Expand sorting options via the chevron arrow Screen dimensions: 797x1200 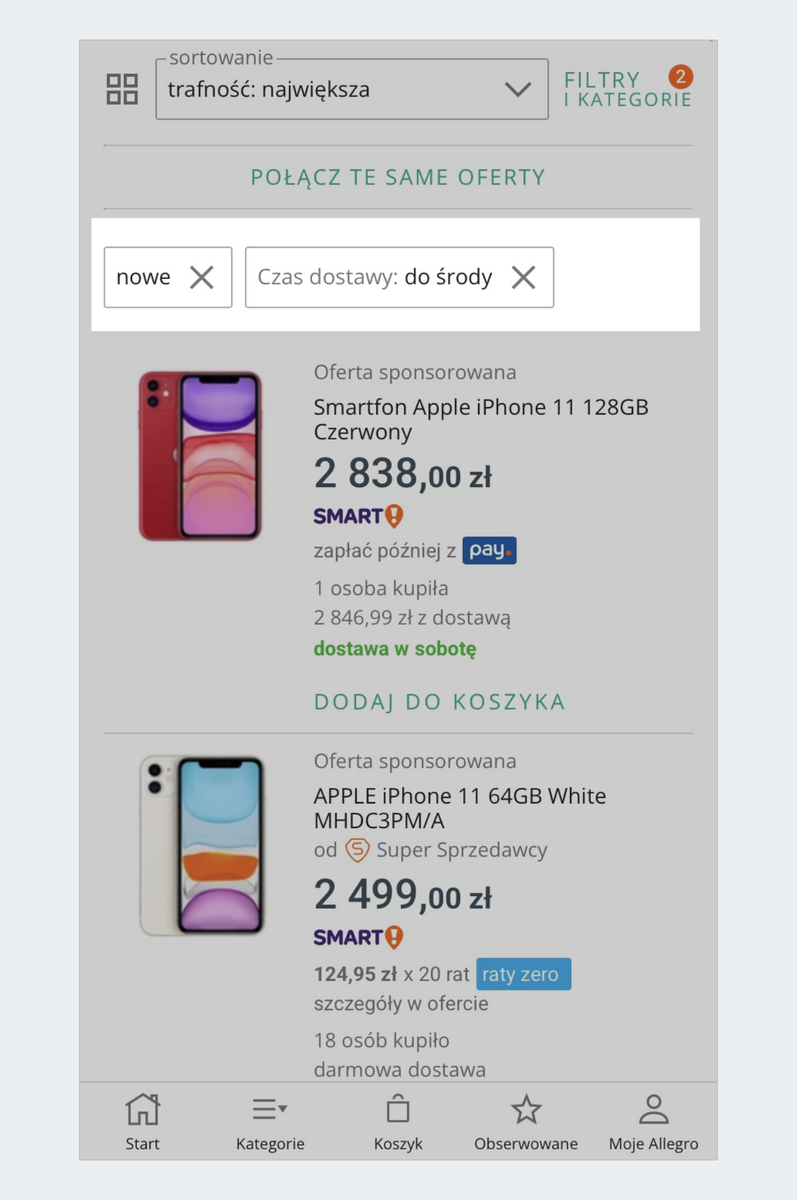pos(518,89)
